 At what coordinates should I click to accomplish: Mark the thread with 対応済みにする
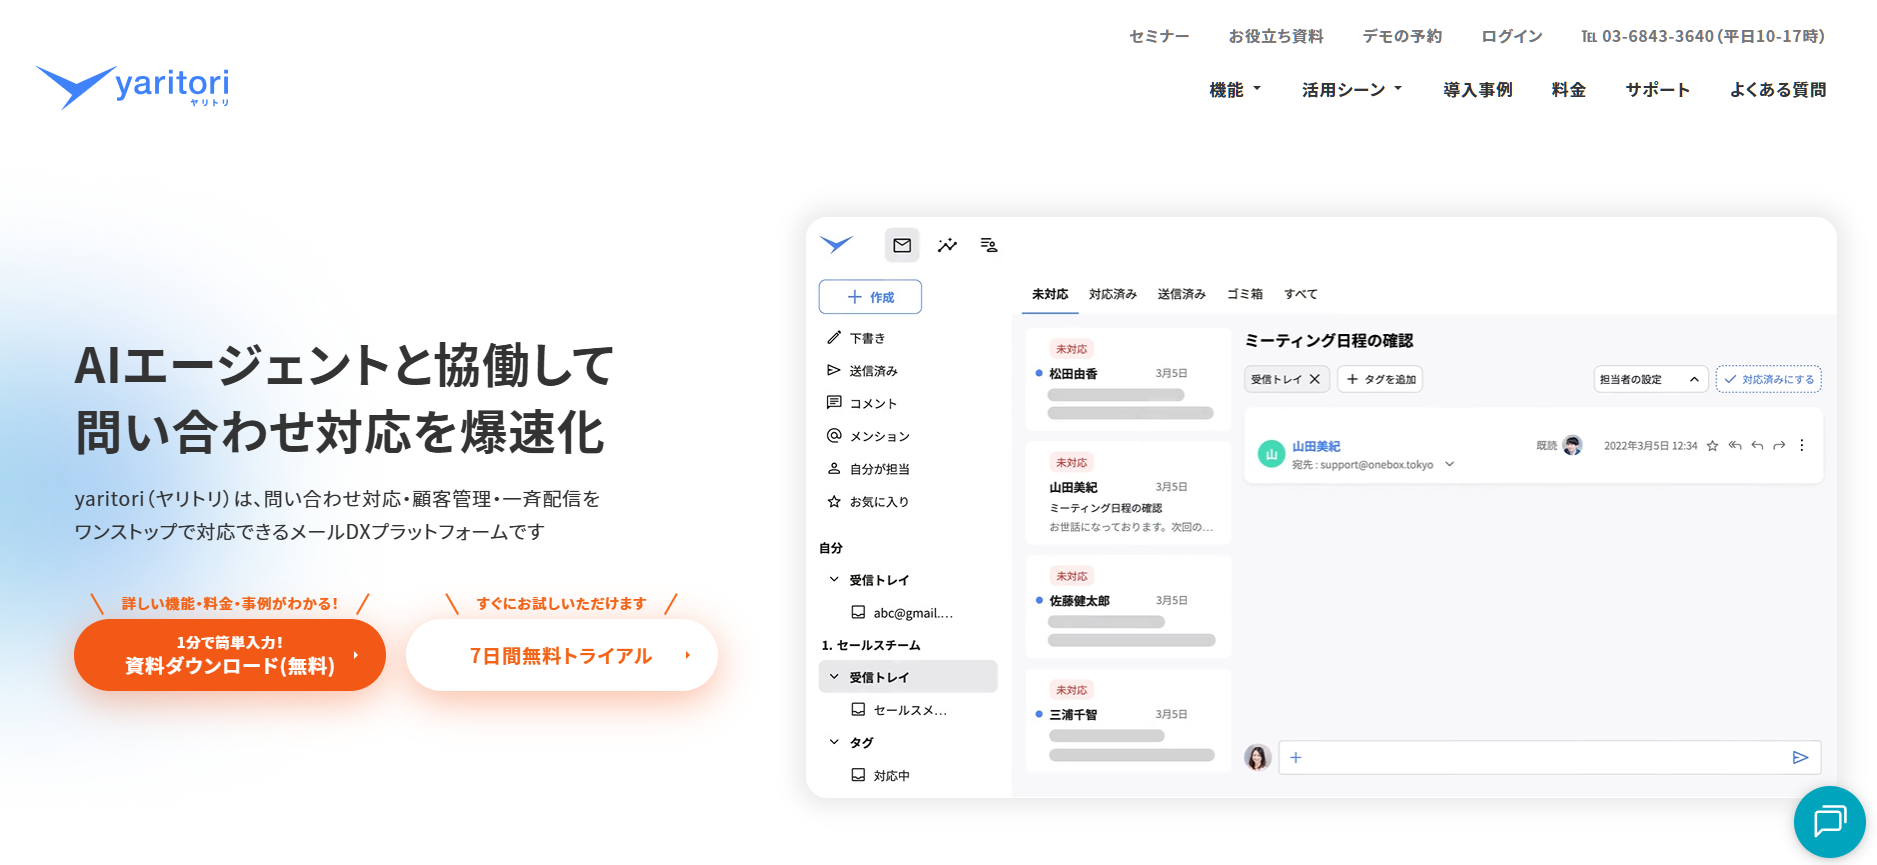pyautogui.click(x=1769, y=379)
